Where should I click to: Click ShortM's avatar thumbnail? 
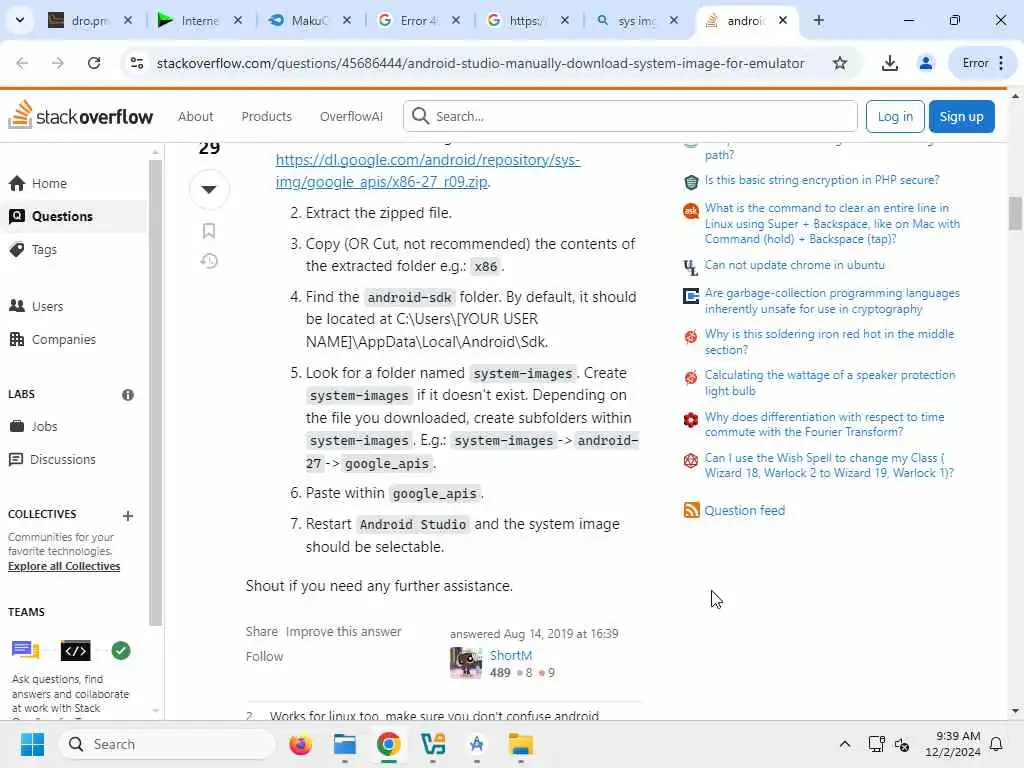coord(466,663)
